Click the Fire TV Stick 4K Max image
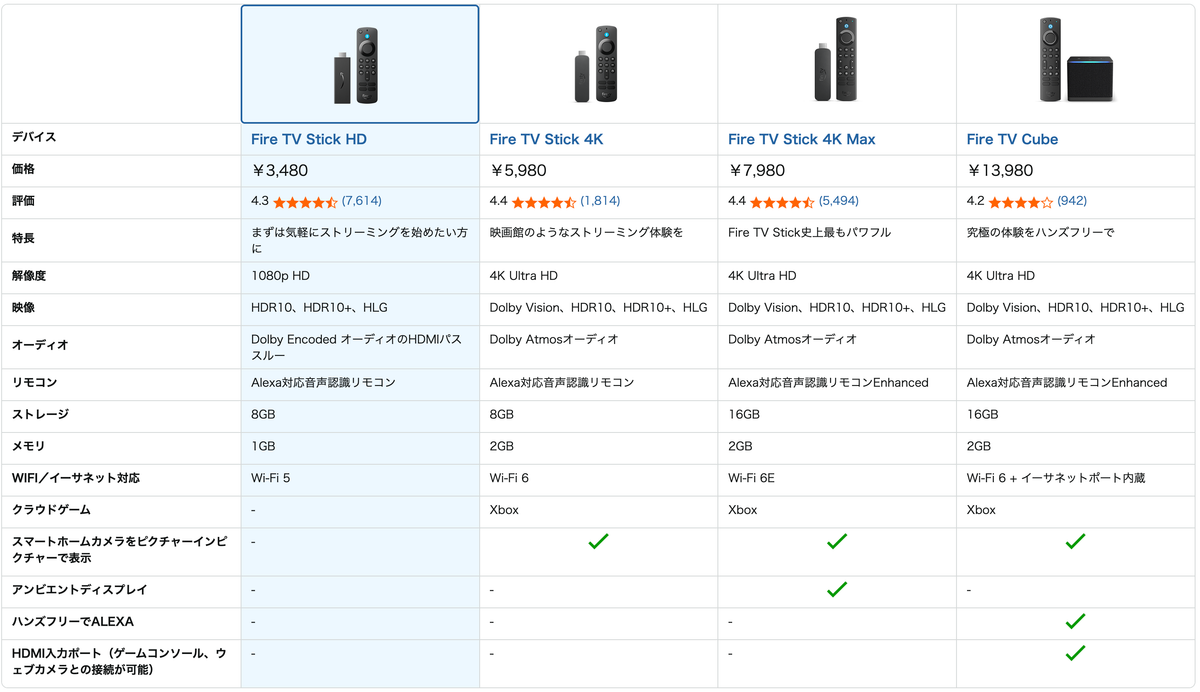1200x692 pixels. [836, 62]
